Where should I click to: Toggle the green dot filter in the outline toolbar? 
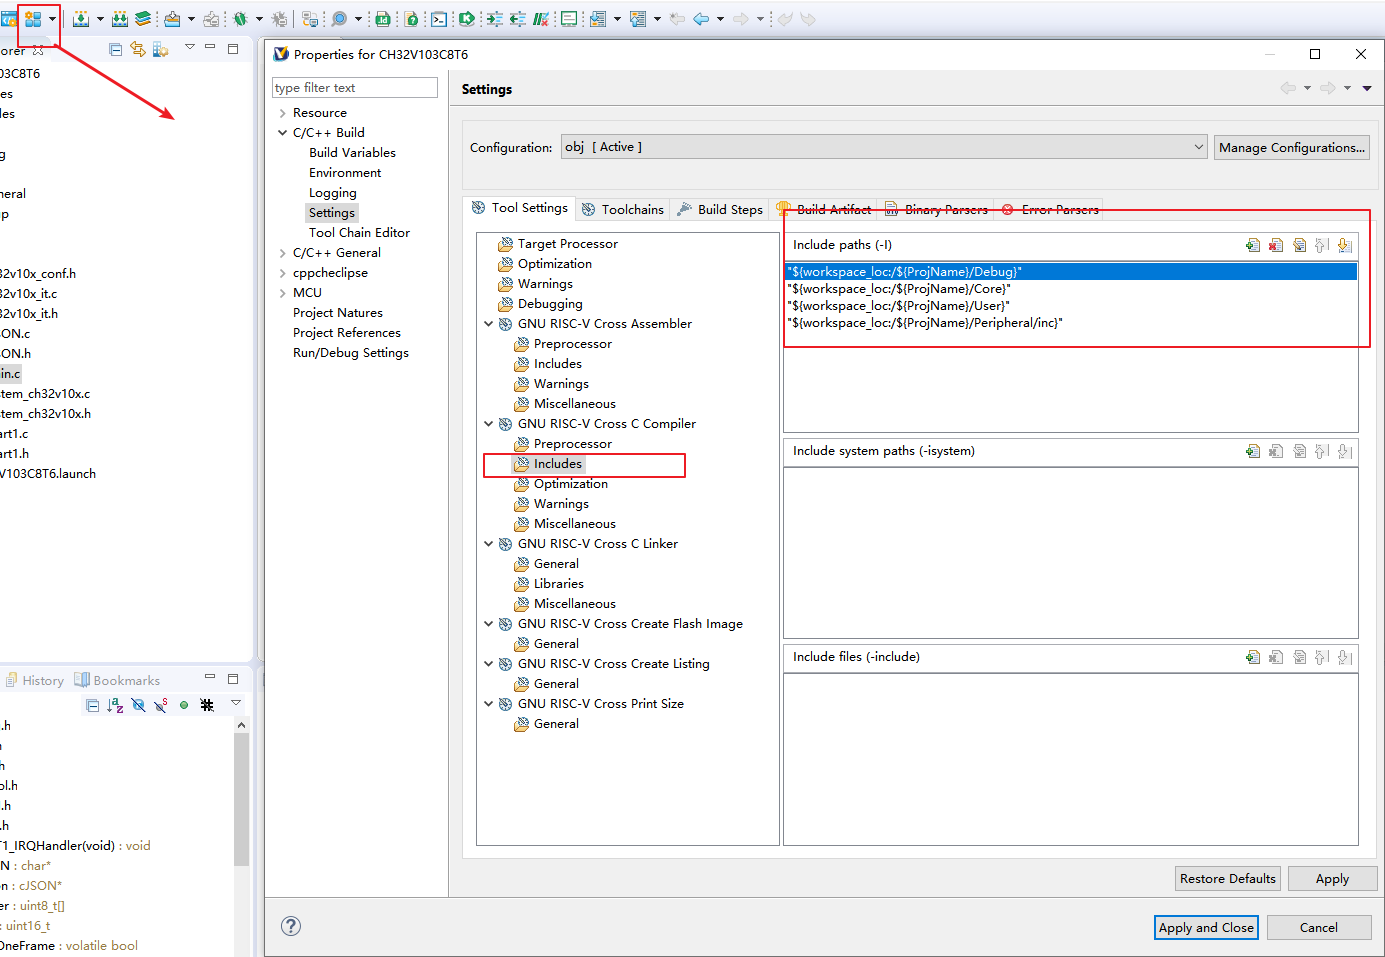(184, 705)
